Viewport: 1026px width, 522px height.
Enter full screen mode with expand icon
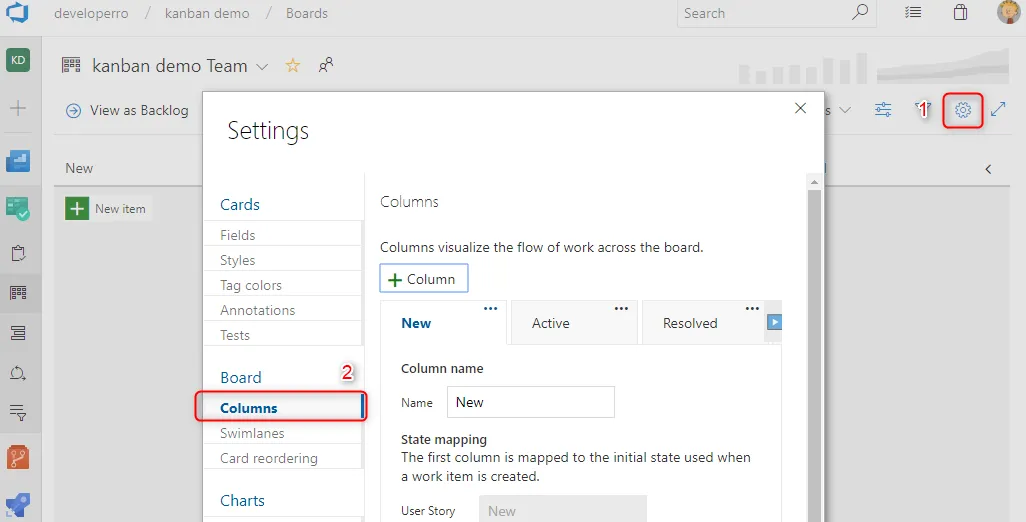point(998,110)
